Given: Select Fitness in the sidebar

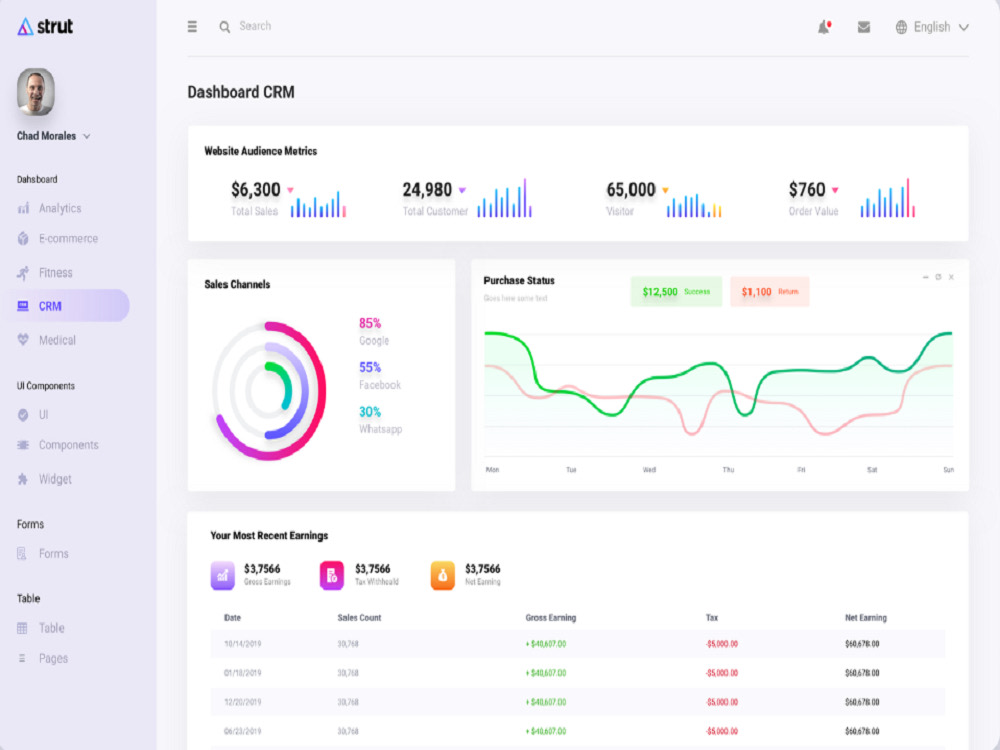Looking at the screenshot, I should [55, 273].
